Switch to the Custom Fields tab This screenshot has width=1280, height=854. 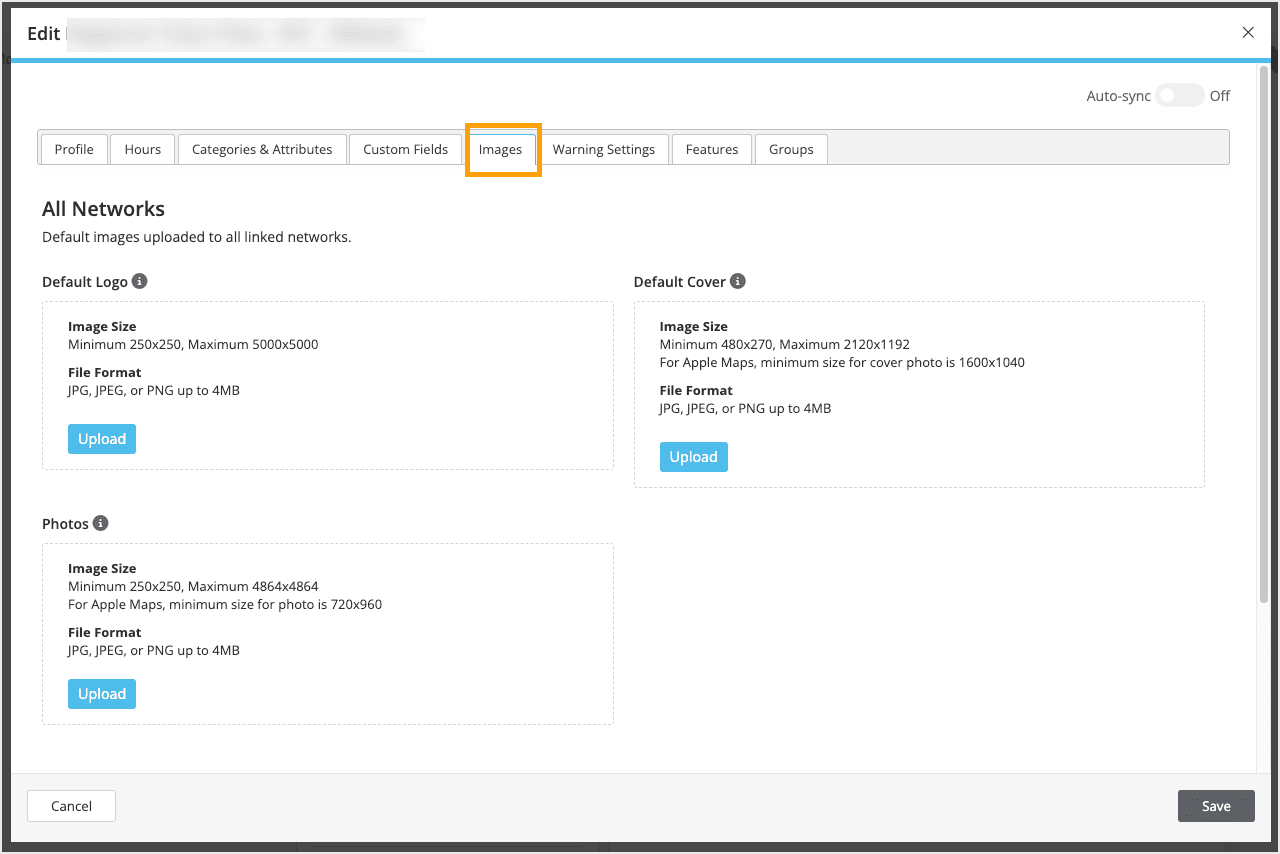[405, 149]
